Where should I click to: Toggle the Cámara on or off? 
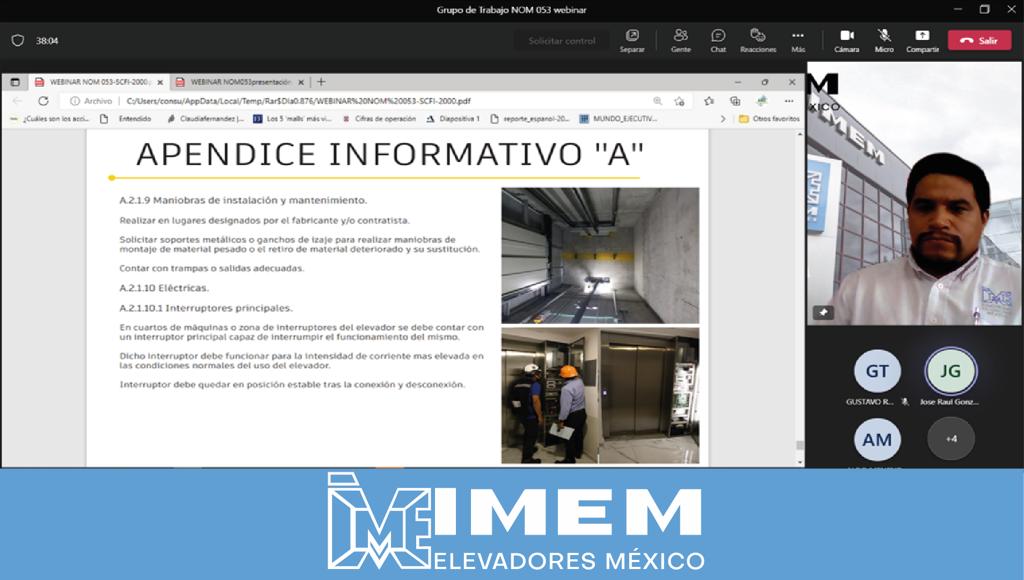846,40
